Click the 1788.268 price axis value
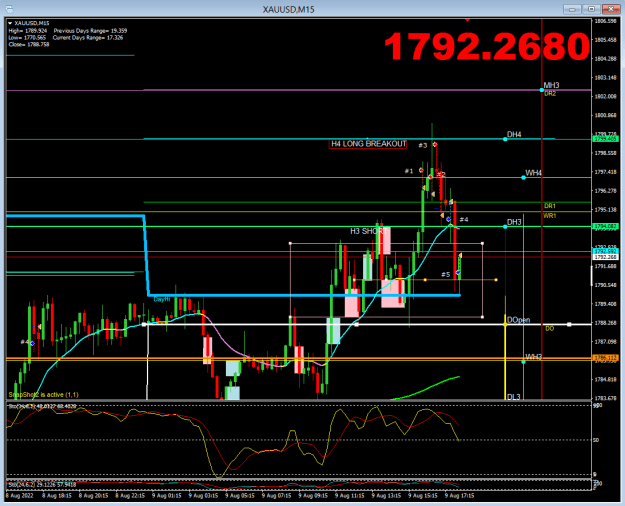Viewport: 625px width, 506px height. 605,323
